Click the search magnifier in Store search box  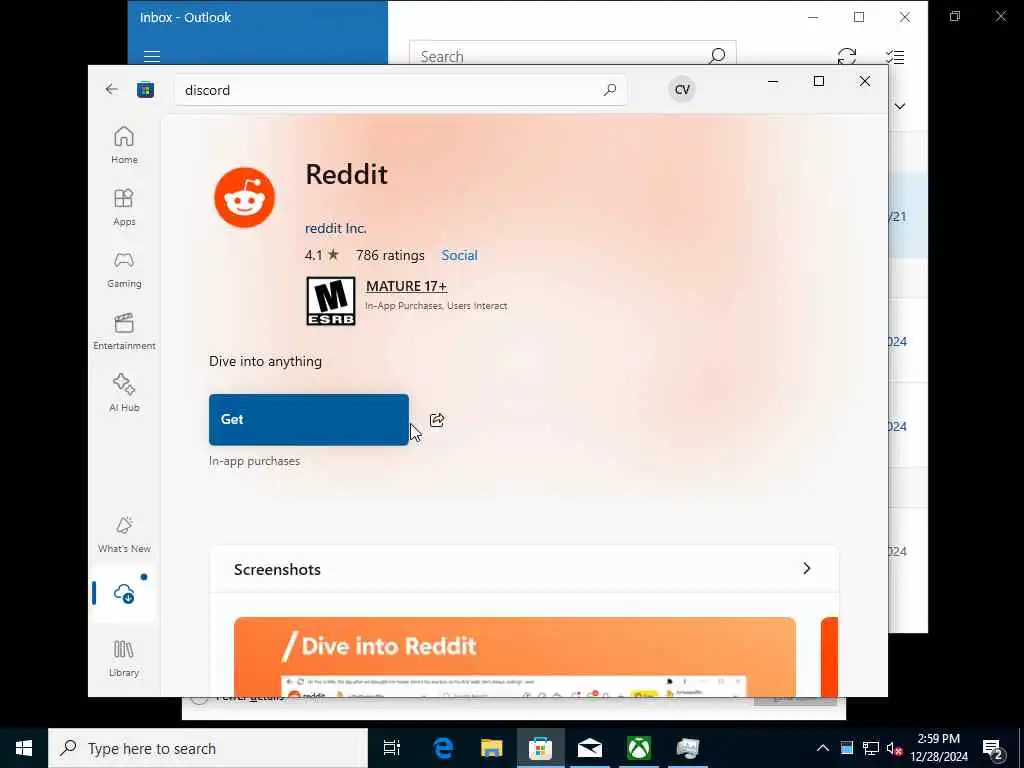tap(610, 89)
